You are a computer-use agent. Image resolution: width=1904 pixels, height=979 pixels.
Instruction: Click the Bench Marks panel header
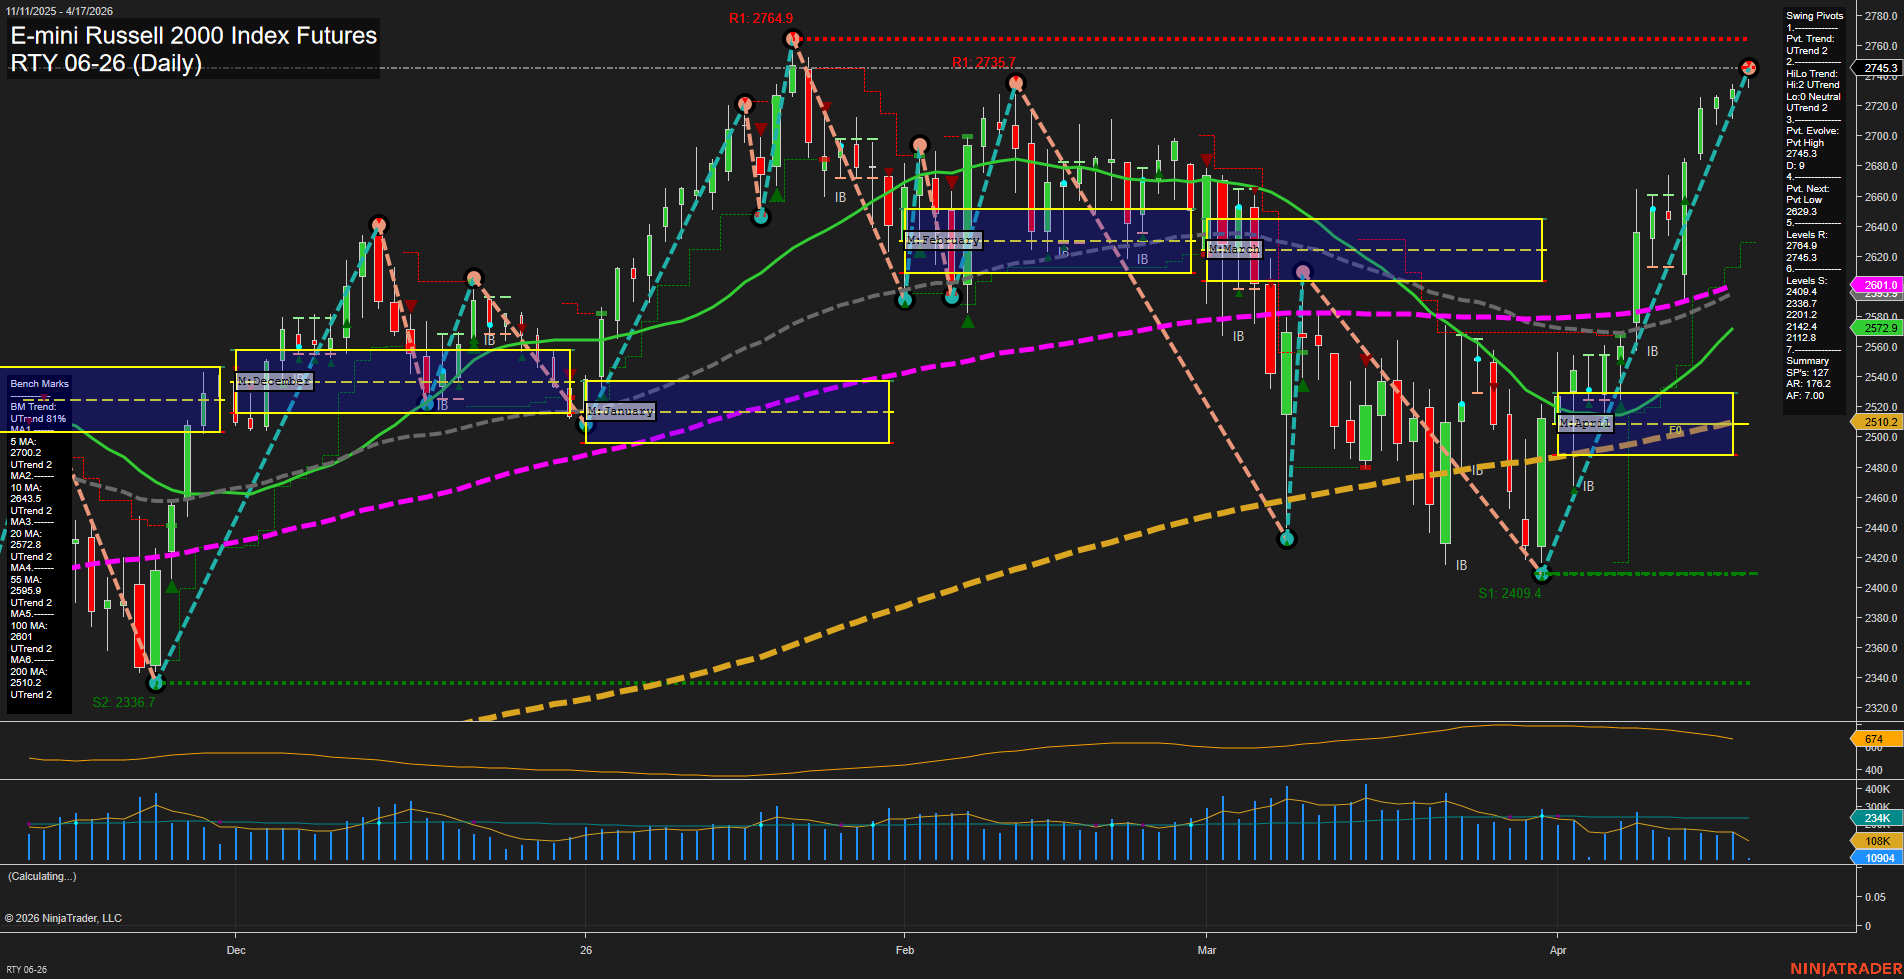[x=40, y=384]
